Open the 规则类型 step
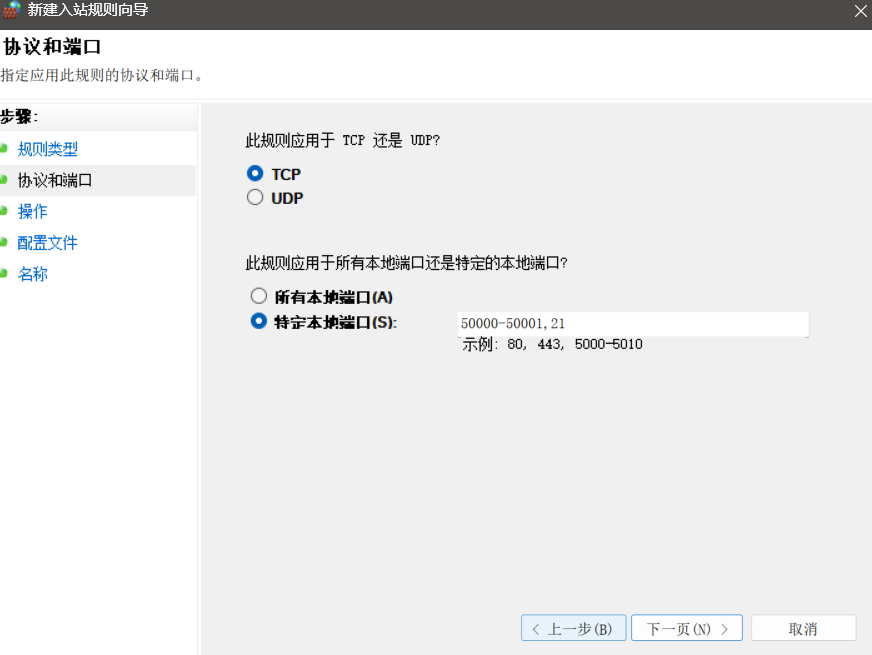This screenshot has height=655, width=872. (48, 148)
